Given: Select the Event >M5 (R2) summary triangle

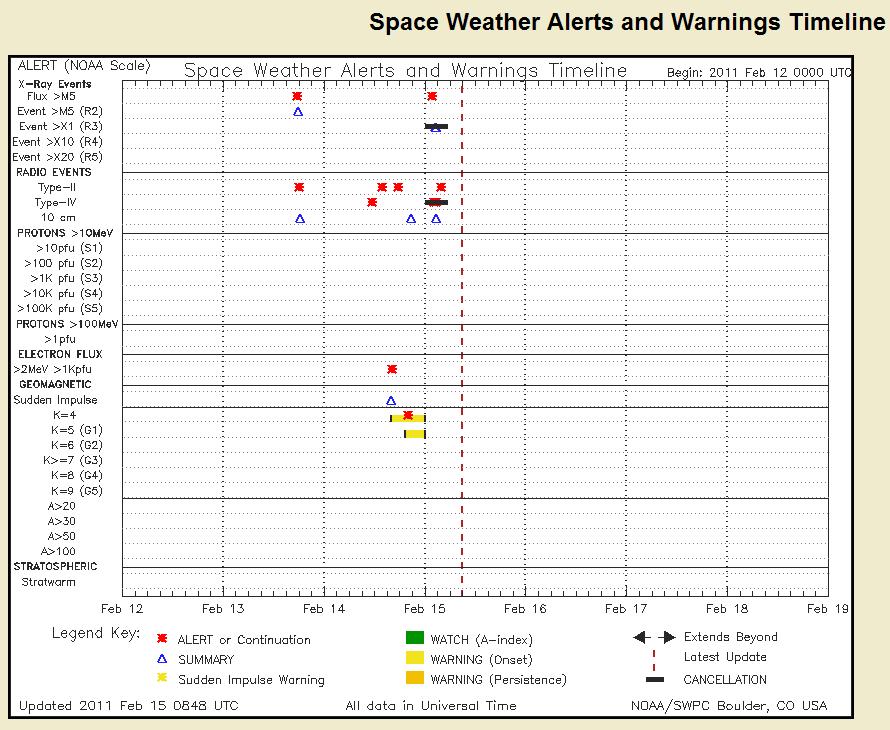Looking at the screenshot, I should pyautogui.click(x=298, y=112).
